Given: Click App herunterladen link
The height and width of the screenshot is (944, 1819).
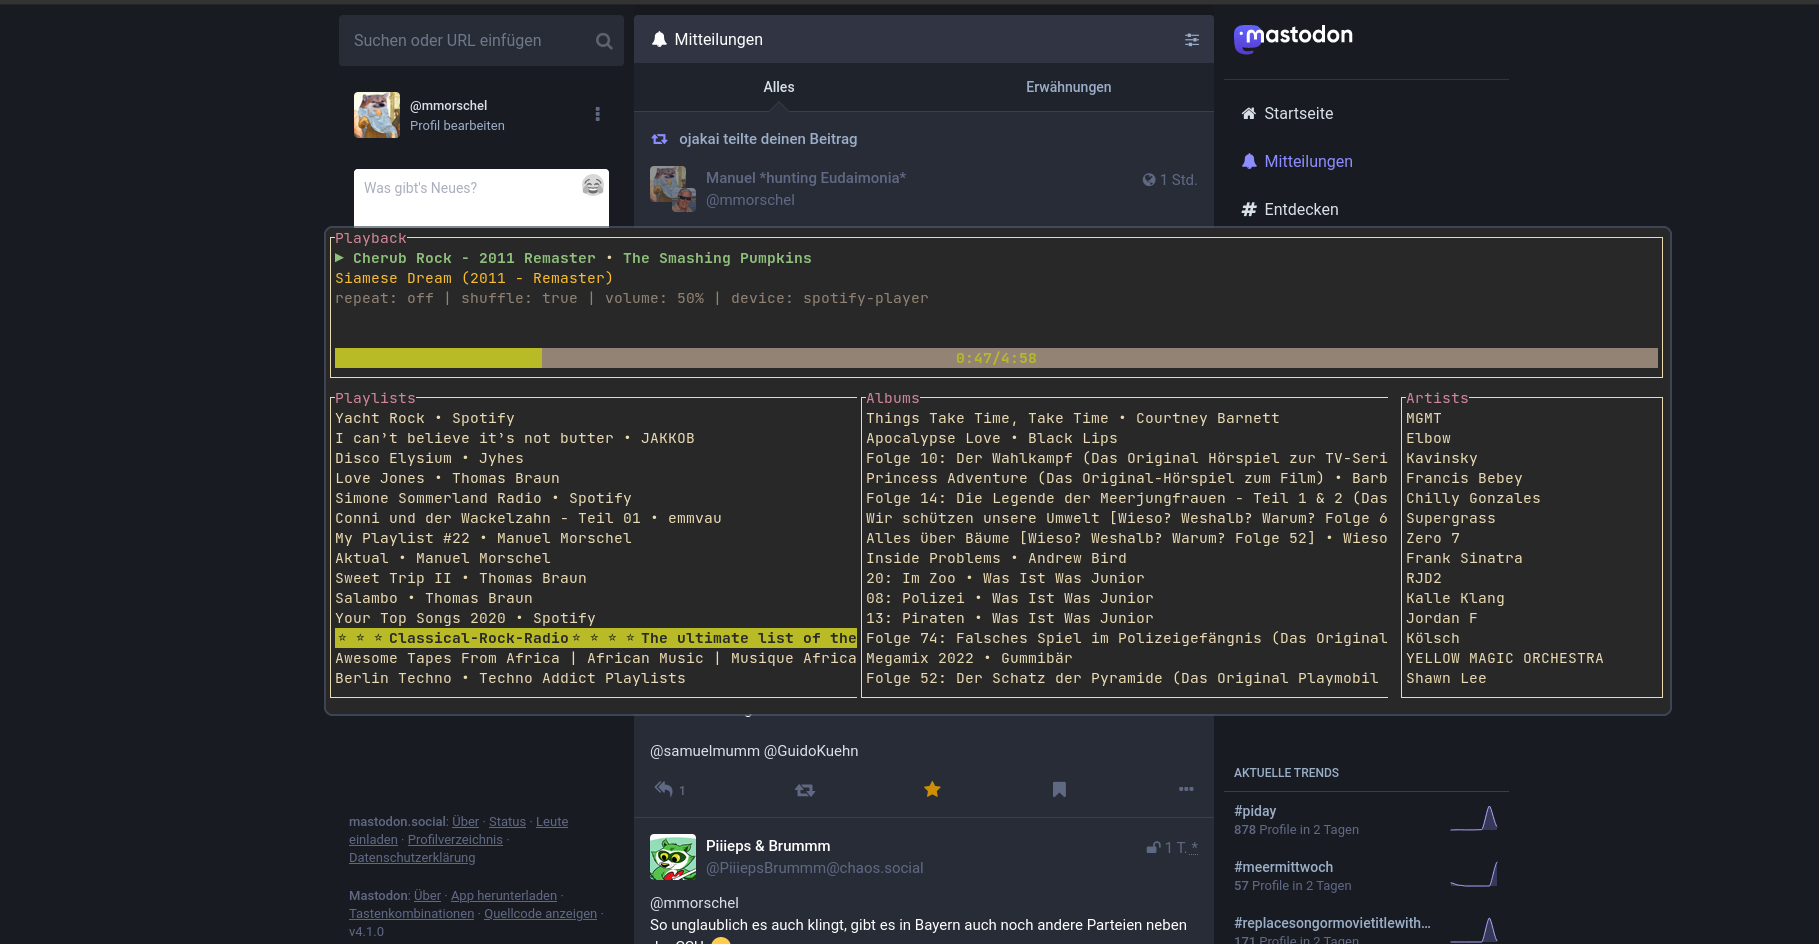Looking at the screenshot, I should (504, 896).
